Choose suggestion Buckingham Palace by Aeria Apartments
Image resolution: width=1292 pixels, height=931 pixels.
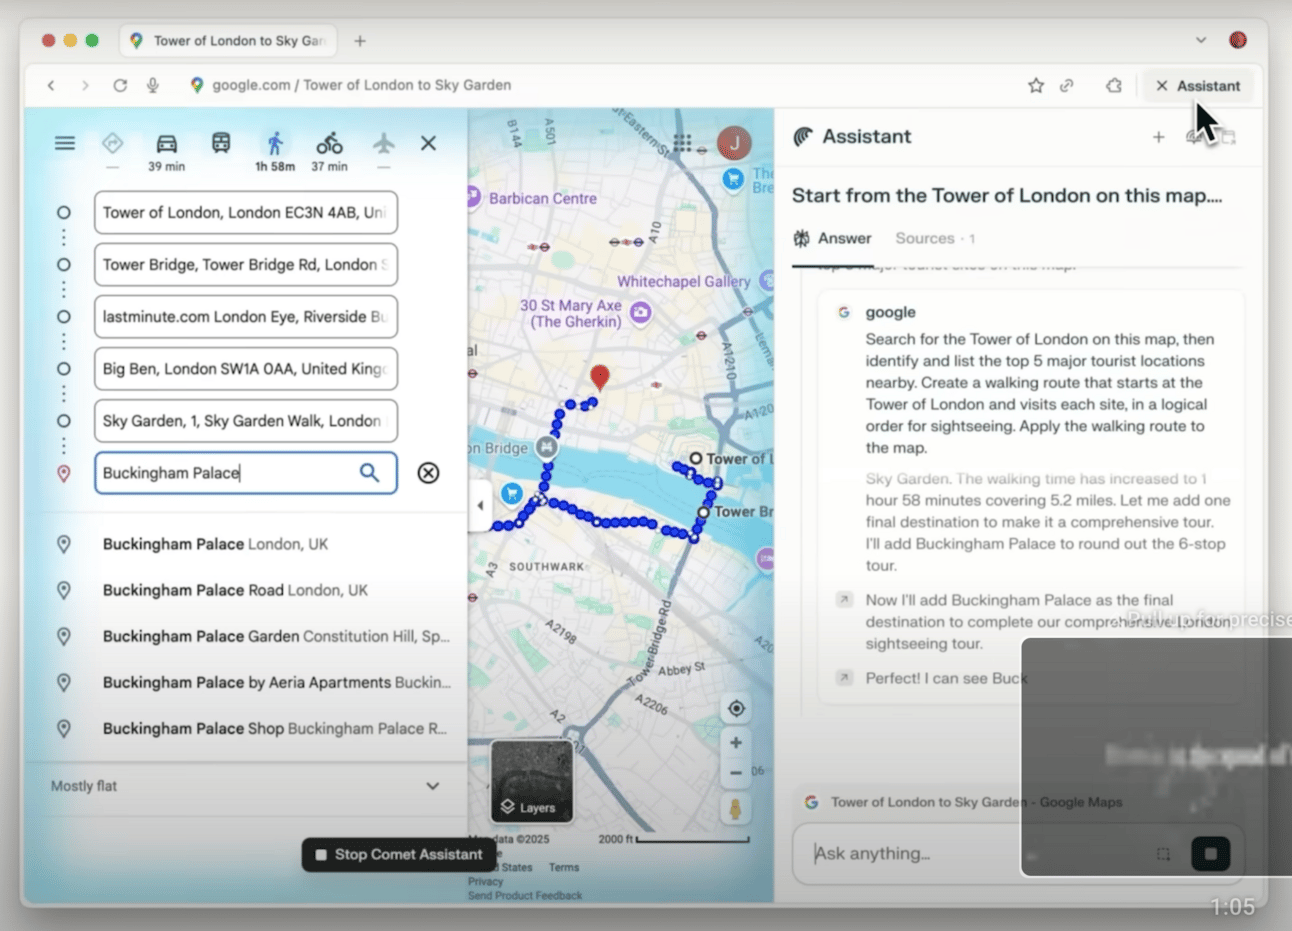246,682
